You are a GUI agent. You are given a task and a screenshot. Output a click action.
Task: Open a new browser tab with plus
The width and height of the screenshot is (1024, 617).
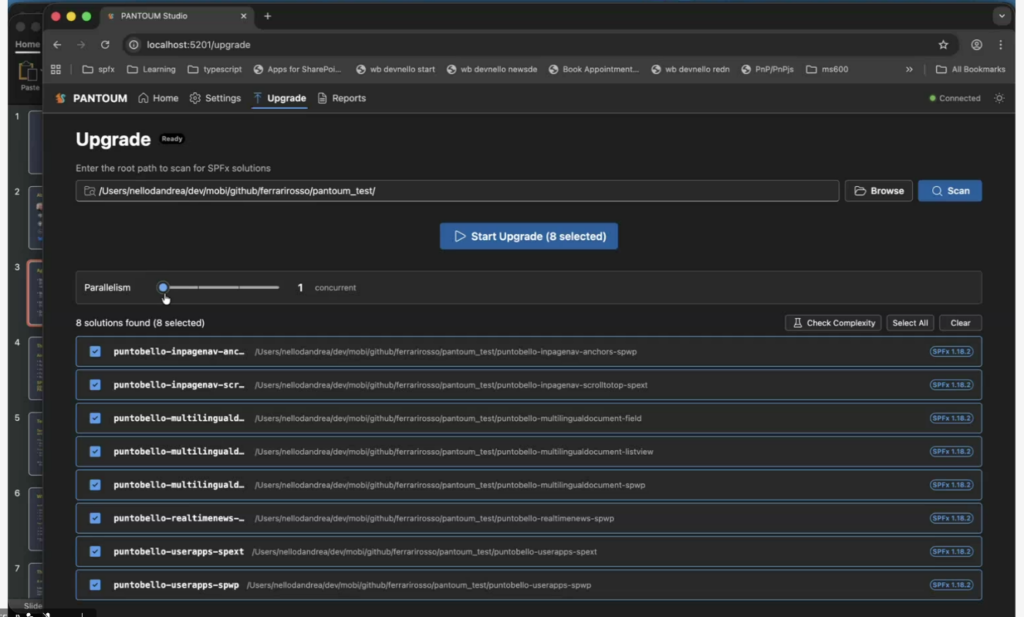(x=267, y=16)
